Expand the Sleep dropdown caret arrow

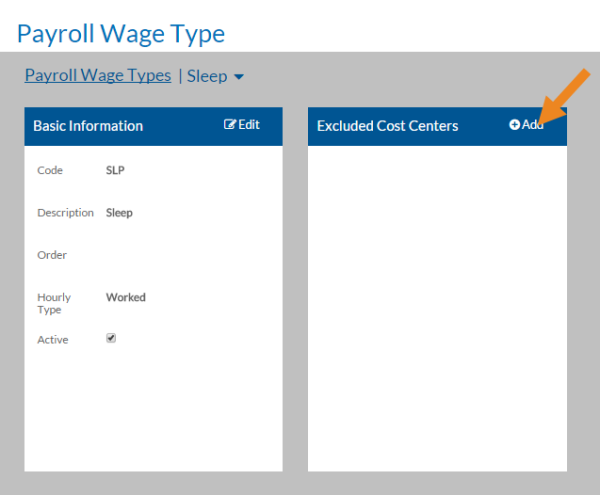coord(239,77)
